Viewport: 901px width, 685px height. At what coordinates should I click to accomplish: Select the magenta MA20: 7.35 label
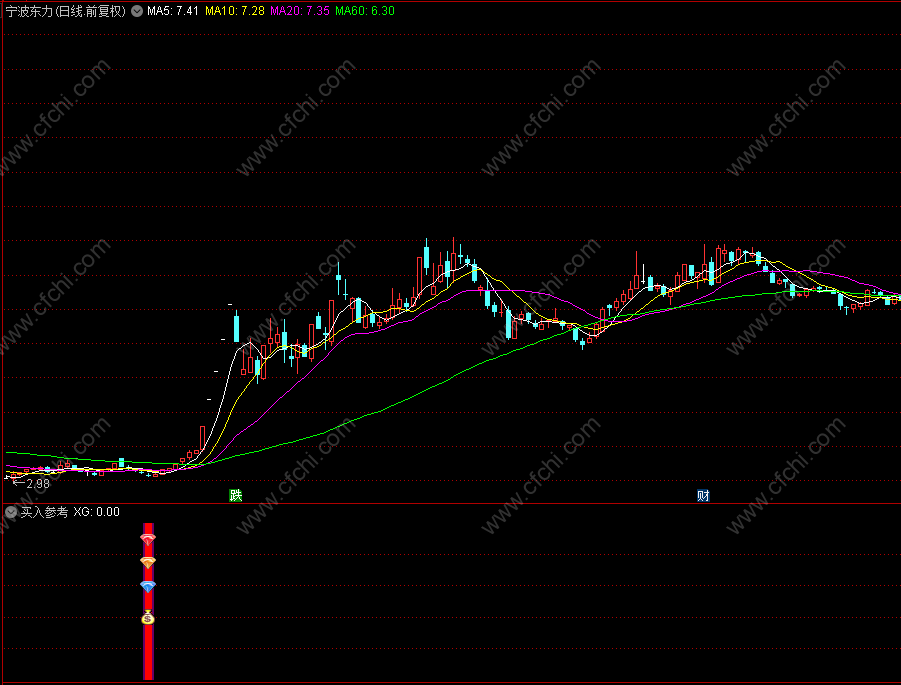299,11
